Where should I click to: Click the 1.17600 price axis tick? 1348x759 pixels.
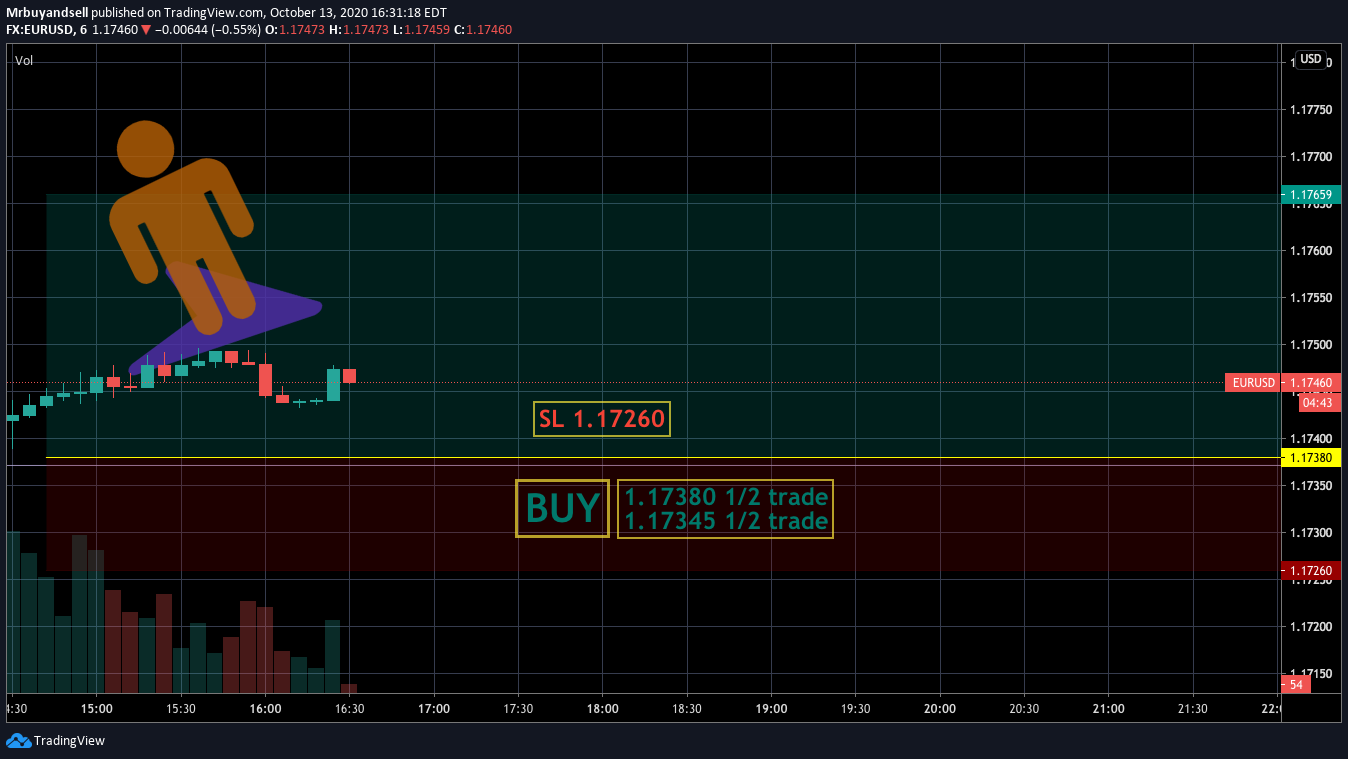(1310, 251)
